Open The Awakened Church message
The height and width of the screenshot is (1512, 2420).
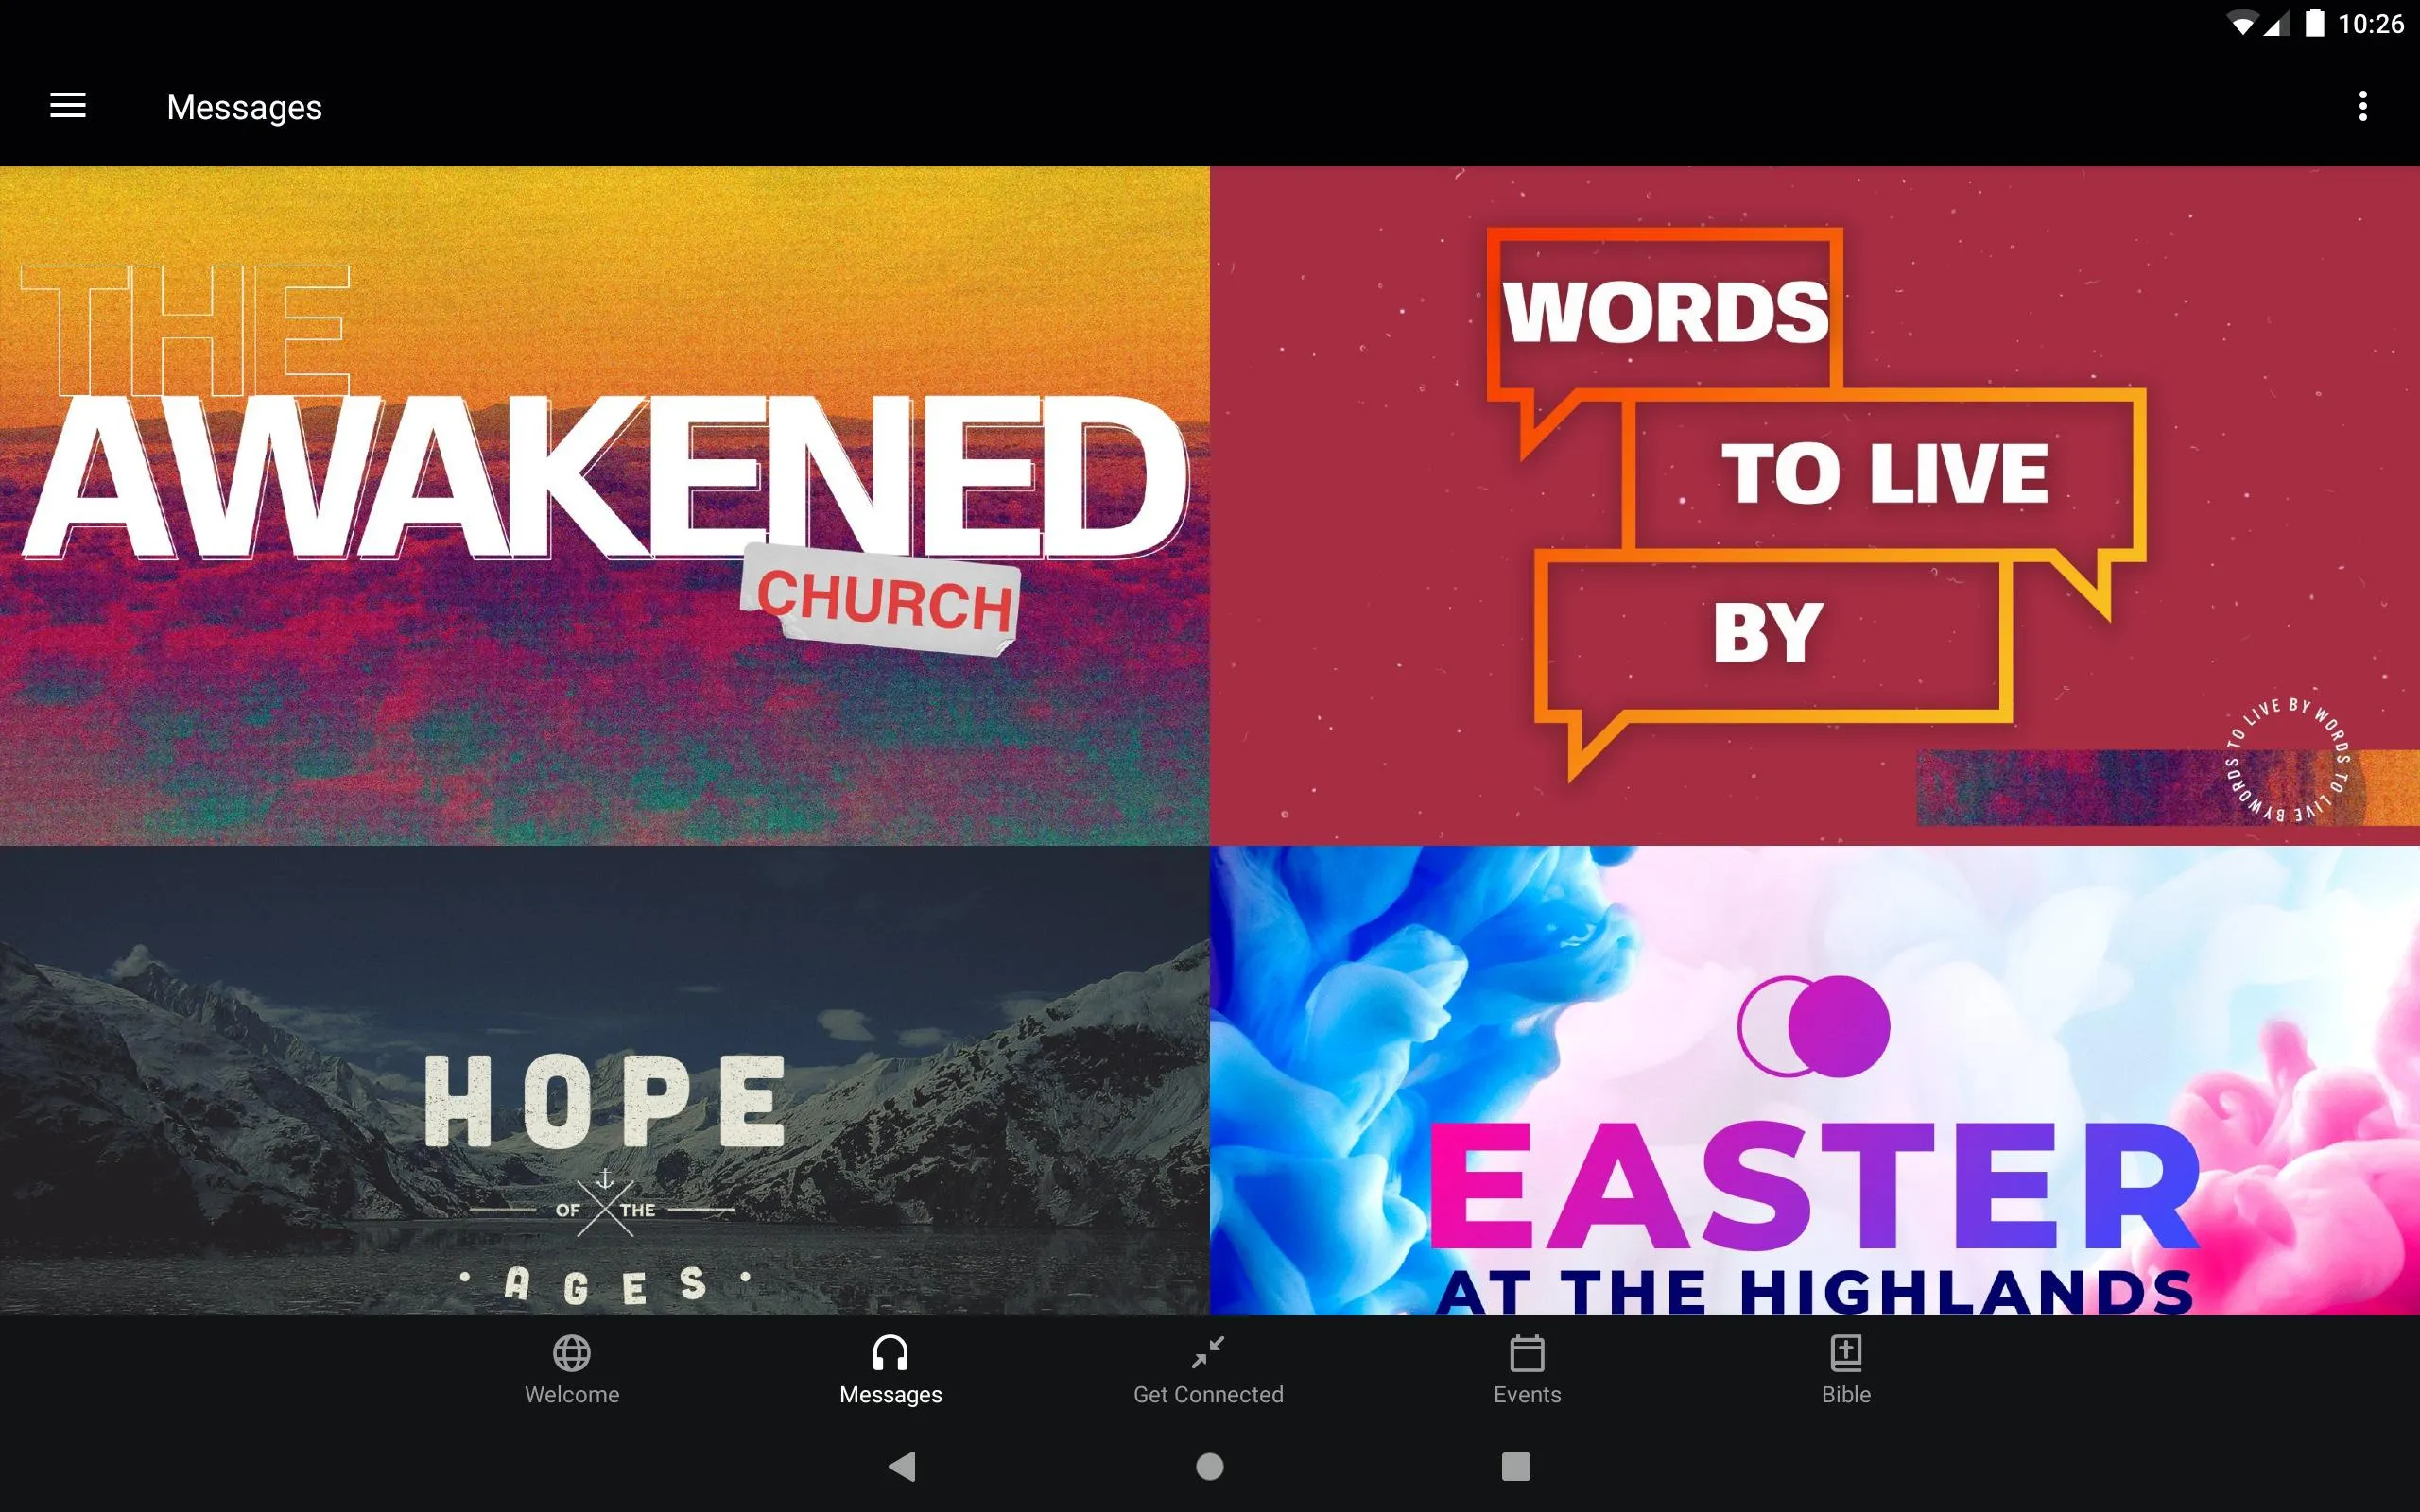click(x=605, y=504)
